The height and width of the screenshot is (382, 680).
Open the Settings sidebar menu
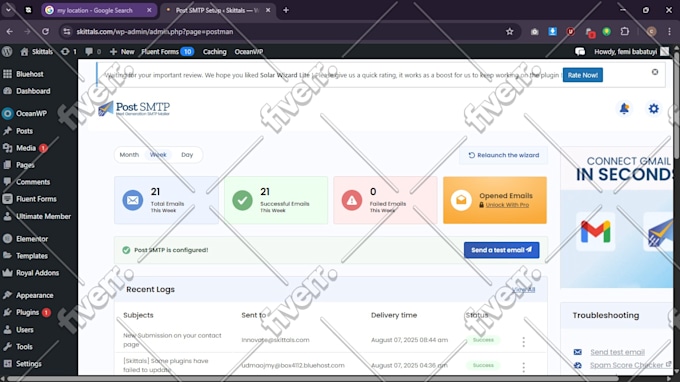tap(29, 363)
